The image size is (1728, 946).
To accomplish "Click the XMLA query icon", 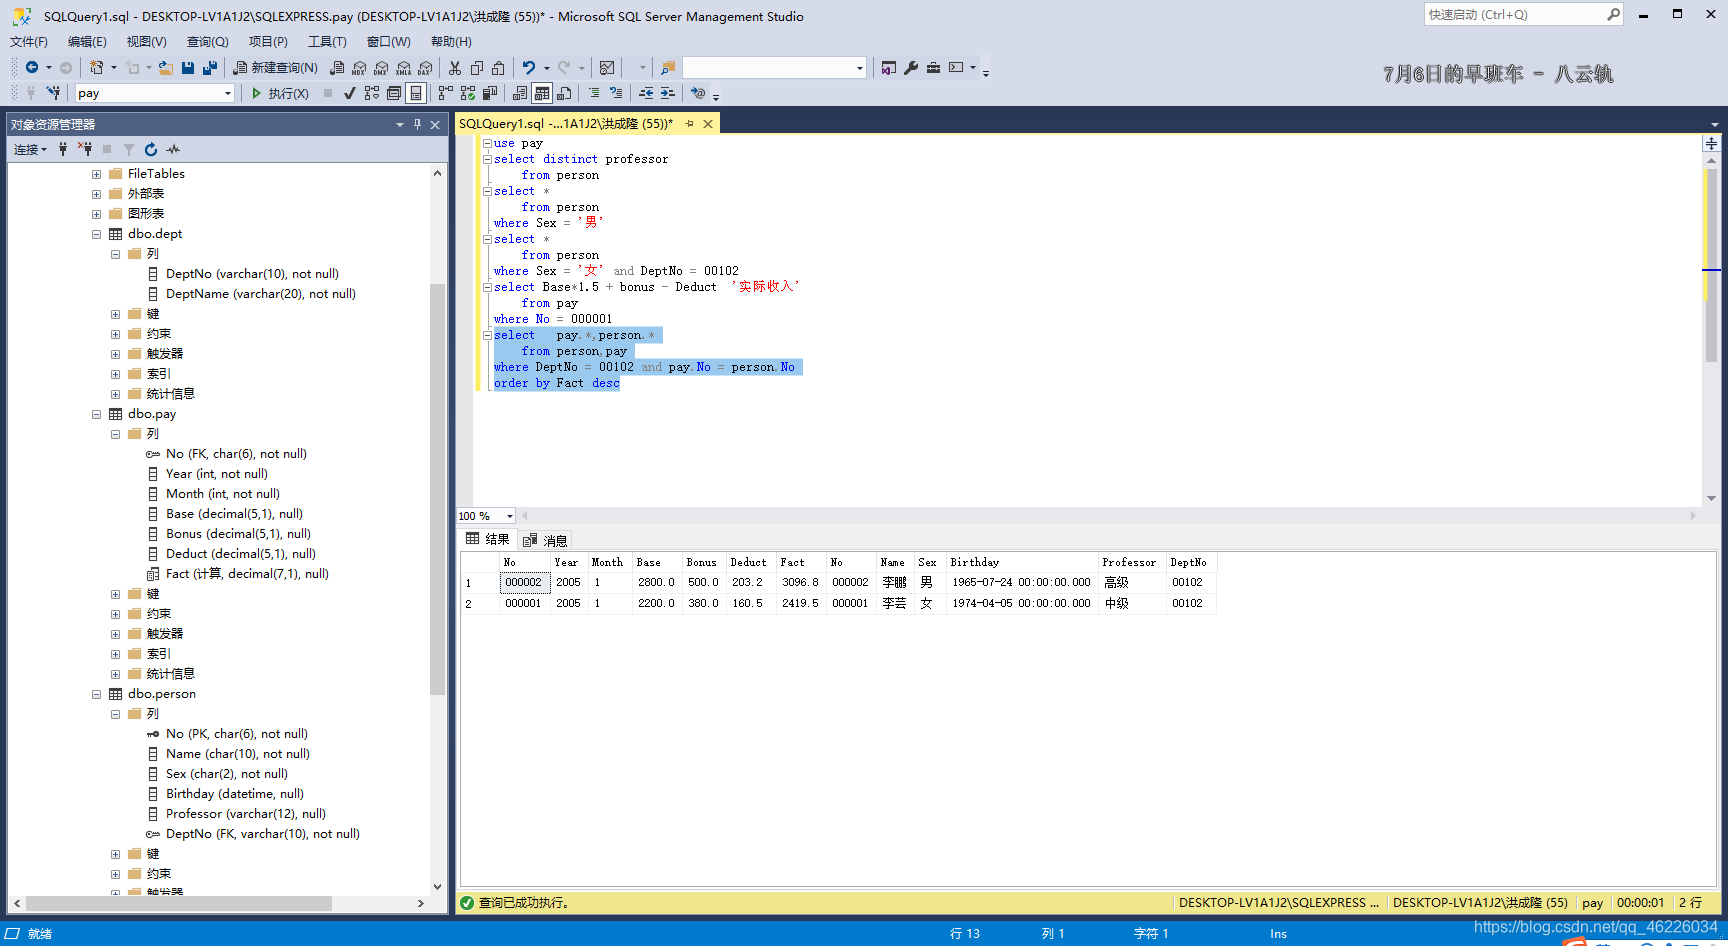I will tap(403, 67).
